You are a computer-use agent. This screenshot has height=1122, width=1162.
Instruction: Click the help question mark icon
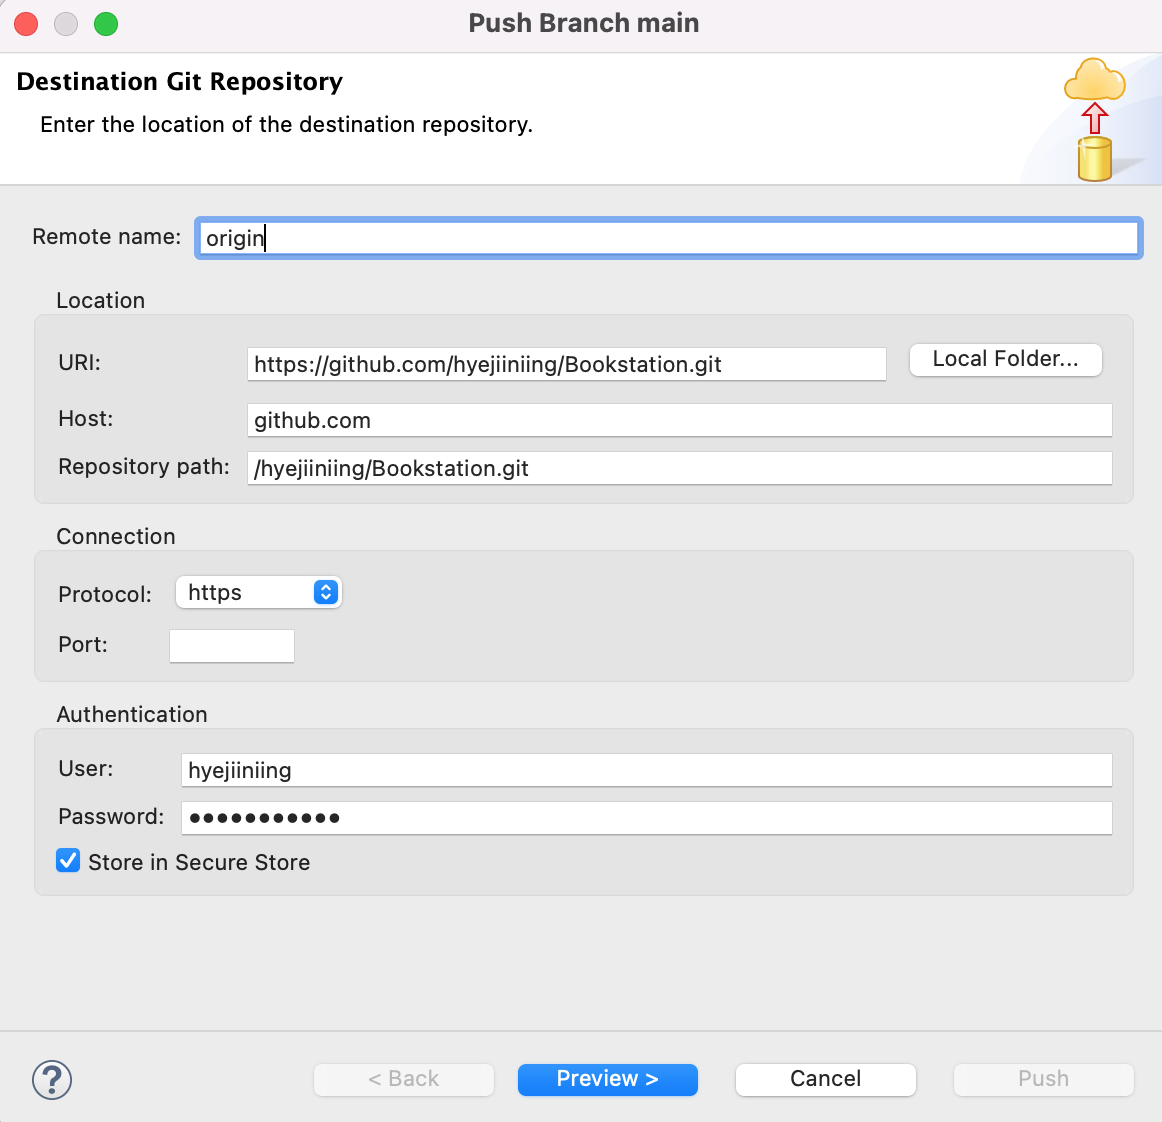point(52,1080)
